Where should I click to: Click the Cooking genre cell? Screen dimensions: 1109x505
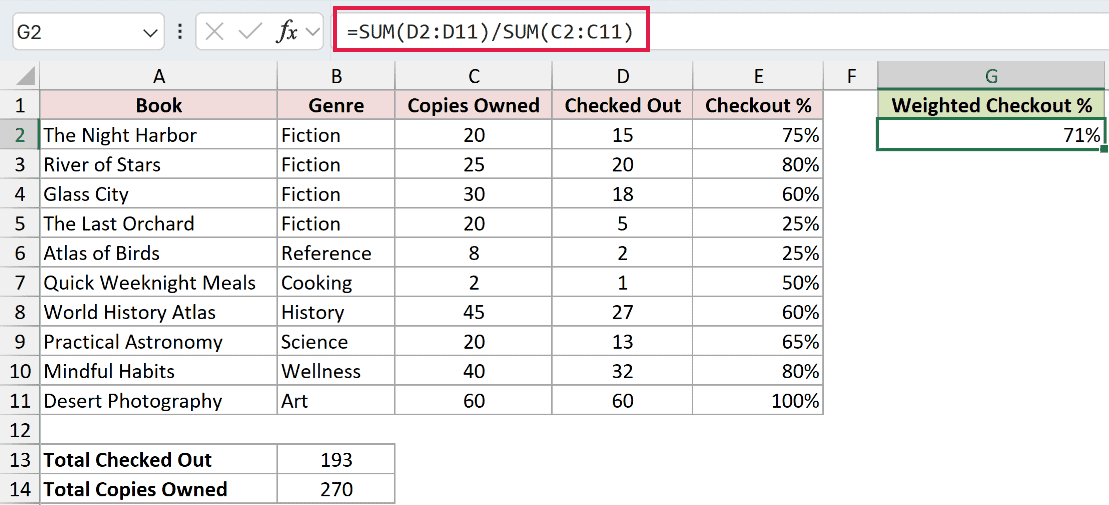[336, 283]
